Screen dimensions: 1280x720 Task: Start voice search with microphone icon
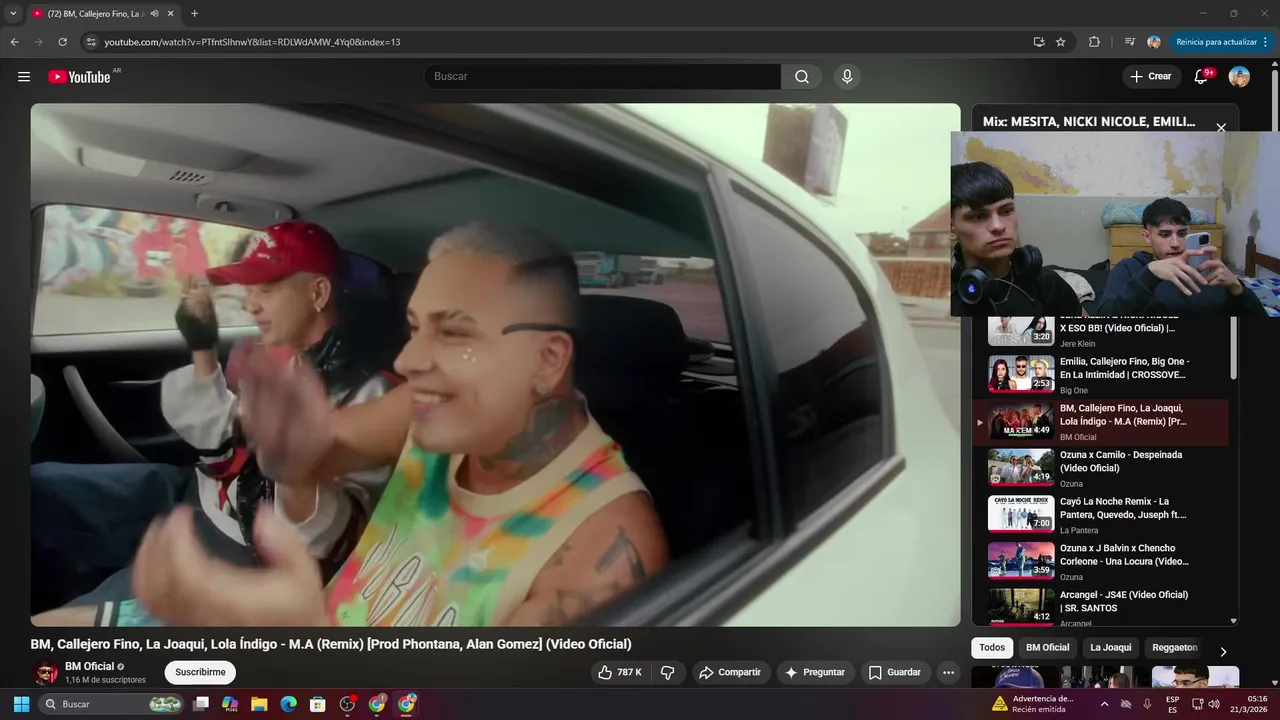pyautogui.click(x=847, y=77)
